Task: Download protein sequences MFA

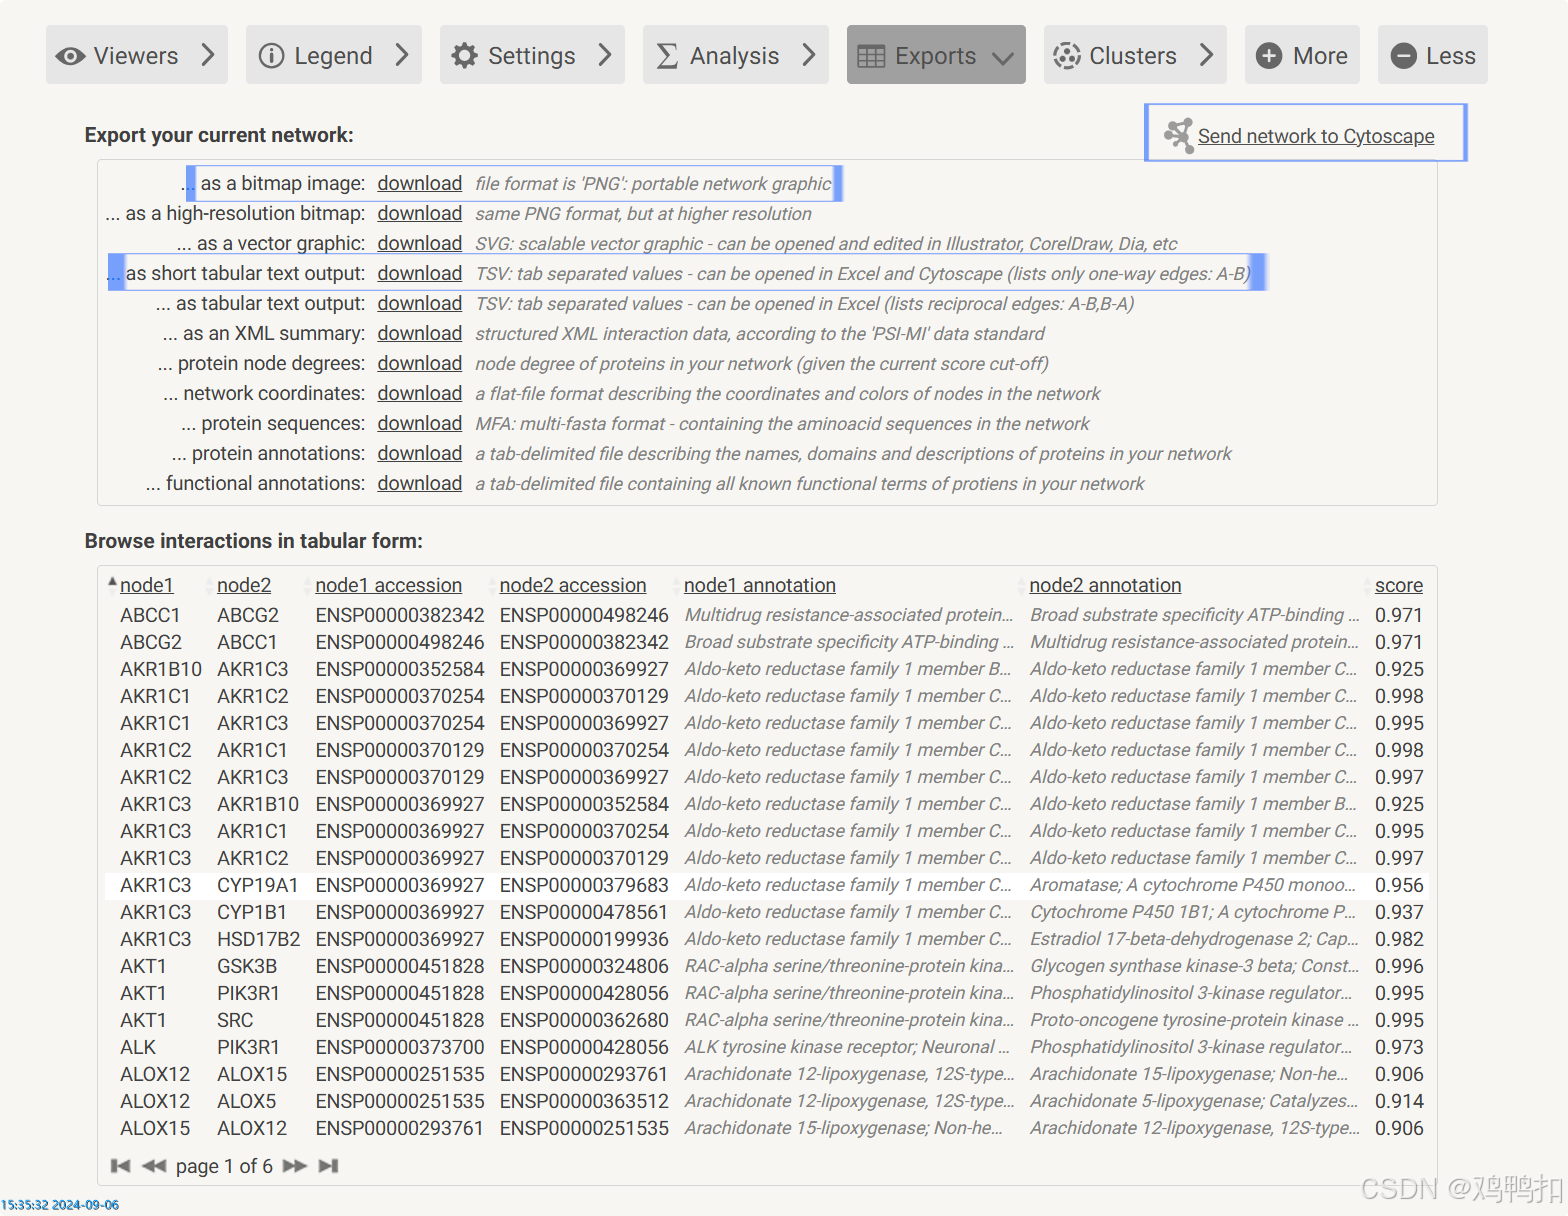Action: coord(420,424)
